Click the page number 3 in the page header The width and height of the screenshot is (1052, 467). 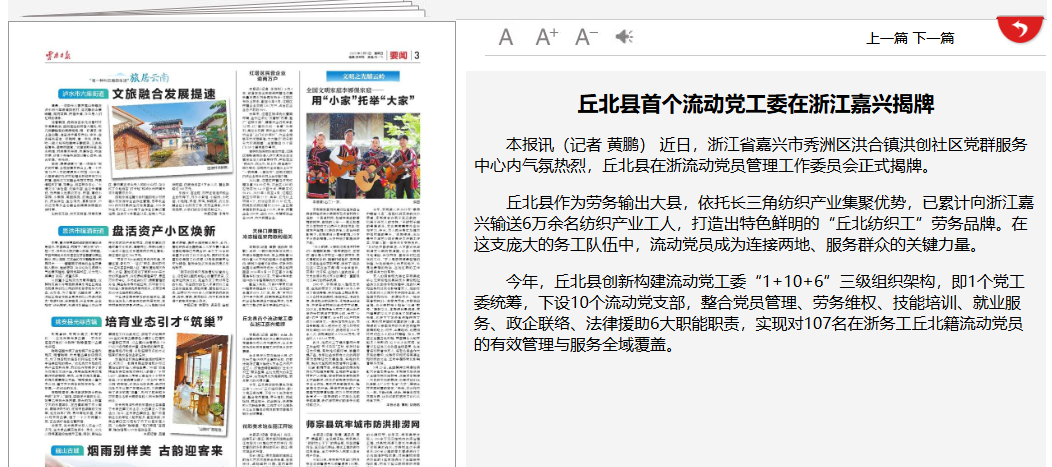coord(417,55)
